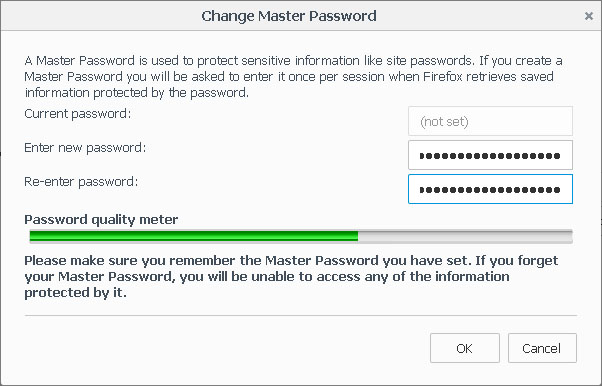Focus the Enter new password field
The width and height of the screenshot is (602, 386).
[490, 155]
